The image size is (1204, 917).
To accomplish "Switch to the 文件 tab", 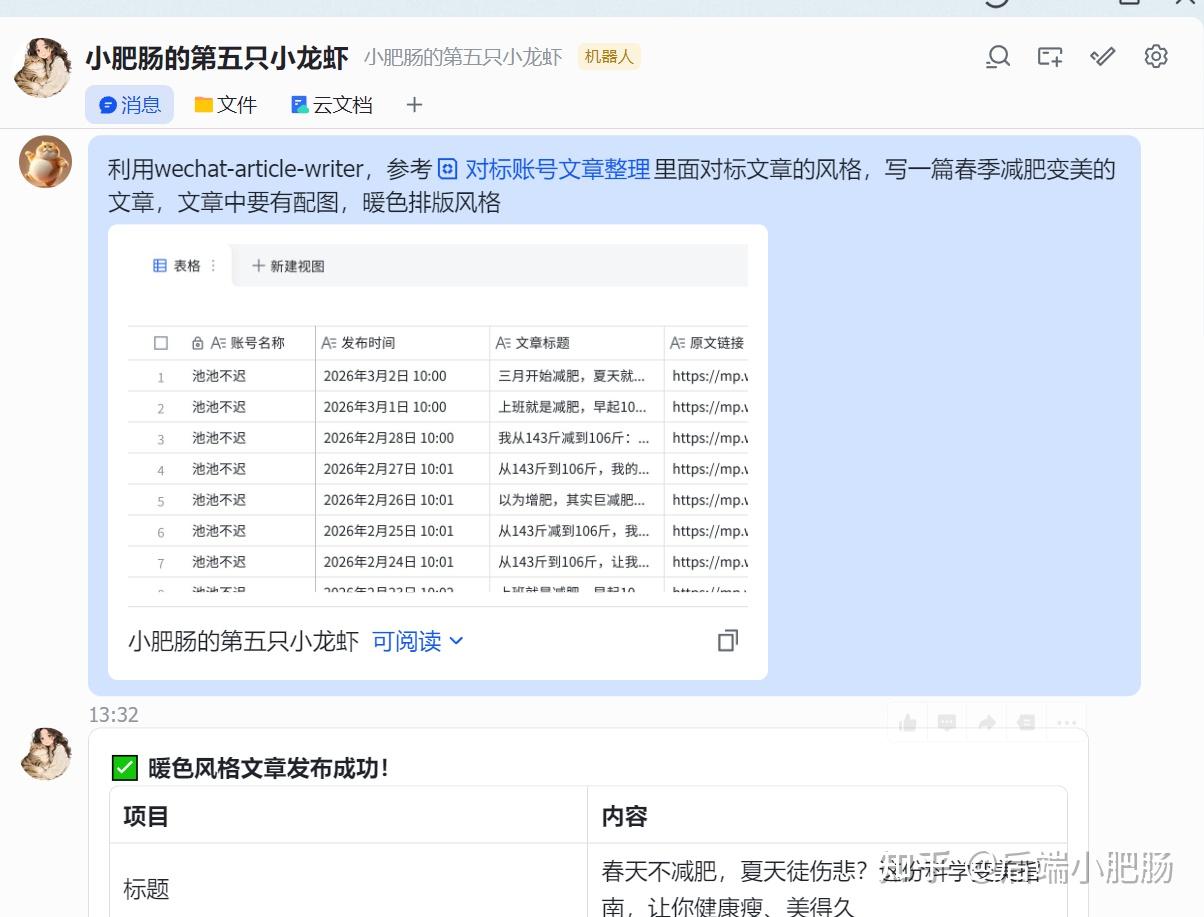I will (x=226, y=105).
